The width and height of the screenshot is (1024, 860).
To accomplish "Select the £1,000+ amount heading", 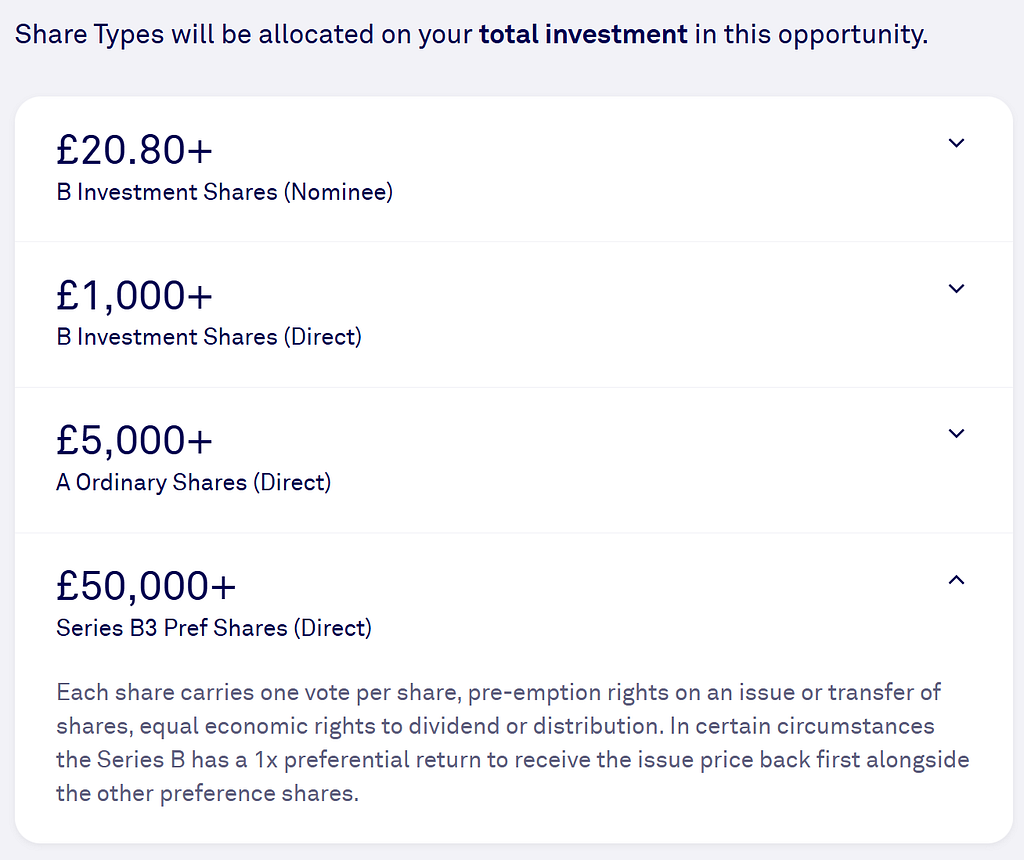I will pos(135,296).
